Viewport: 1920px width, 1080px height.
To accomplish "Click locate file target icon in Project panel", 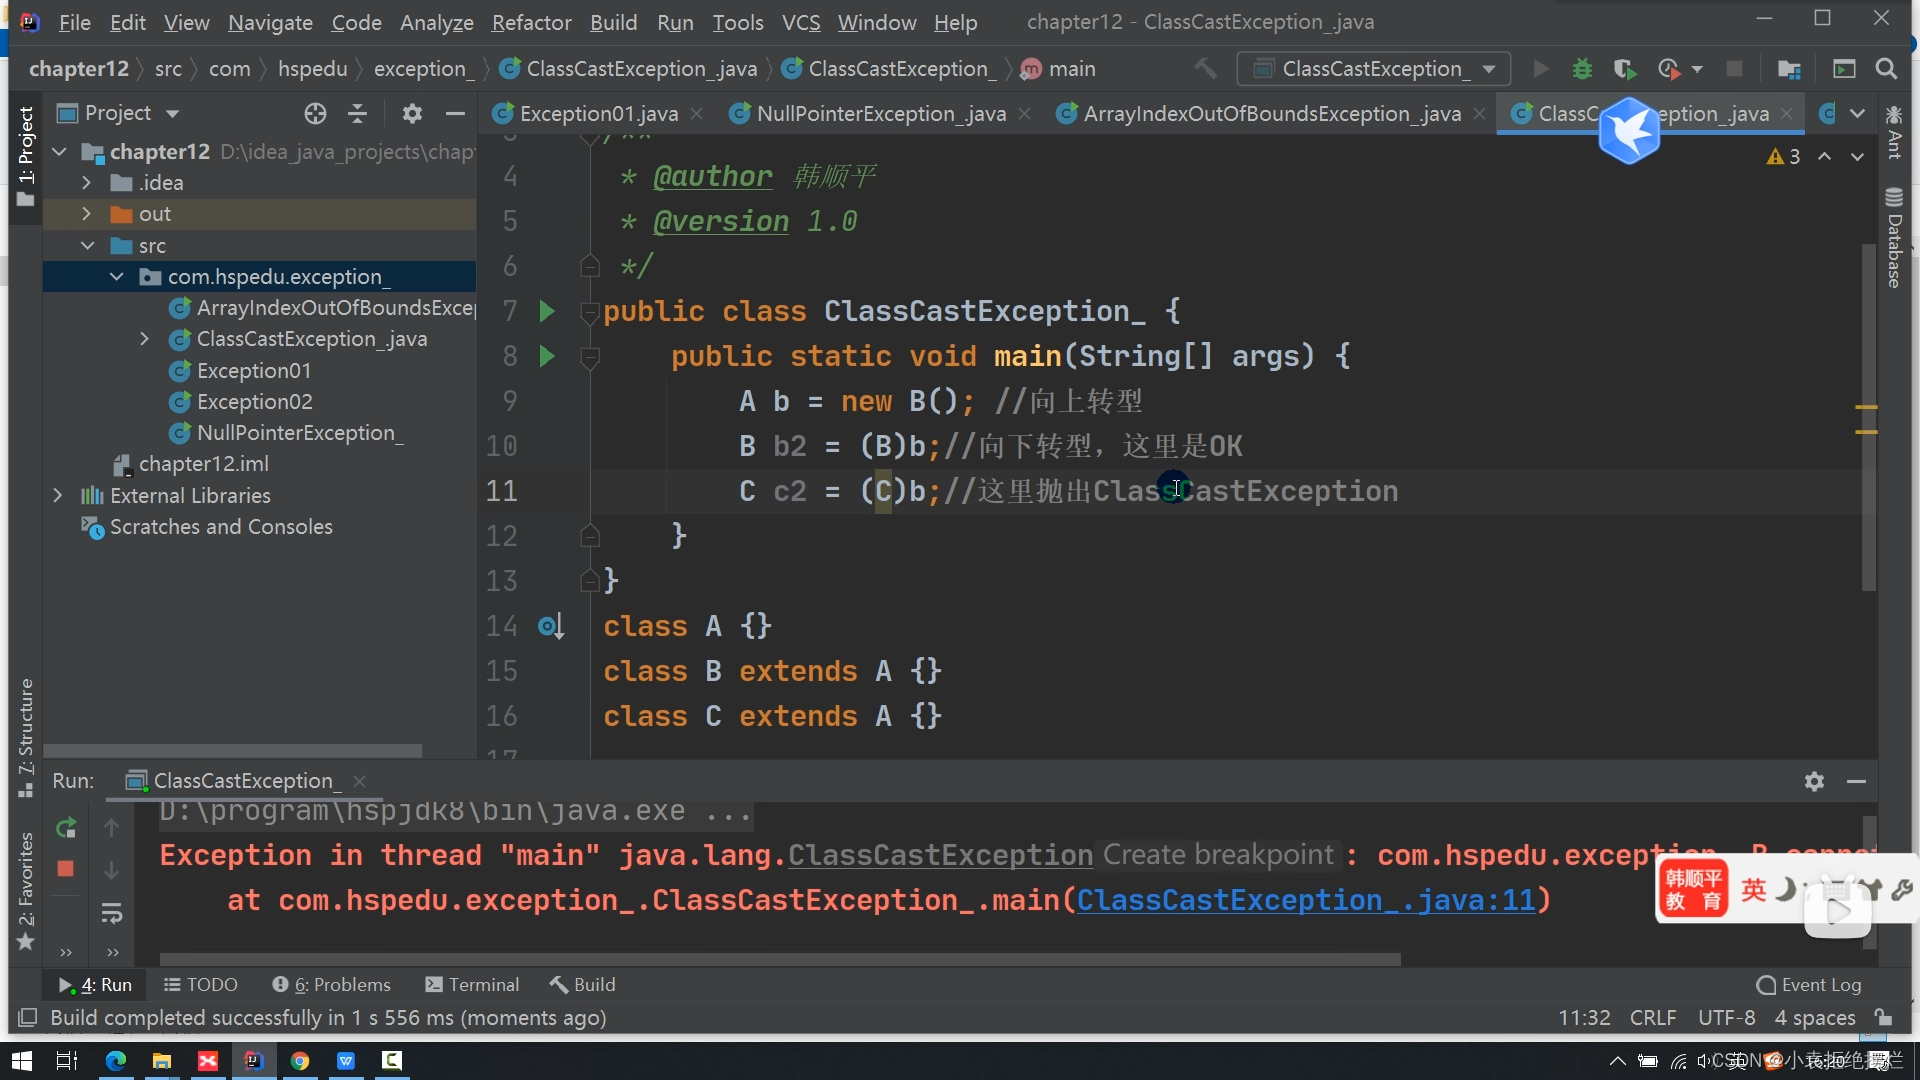I will [315, 113].
